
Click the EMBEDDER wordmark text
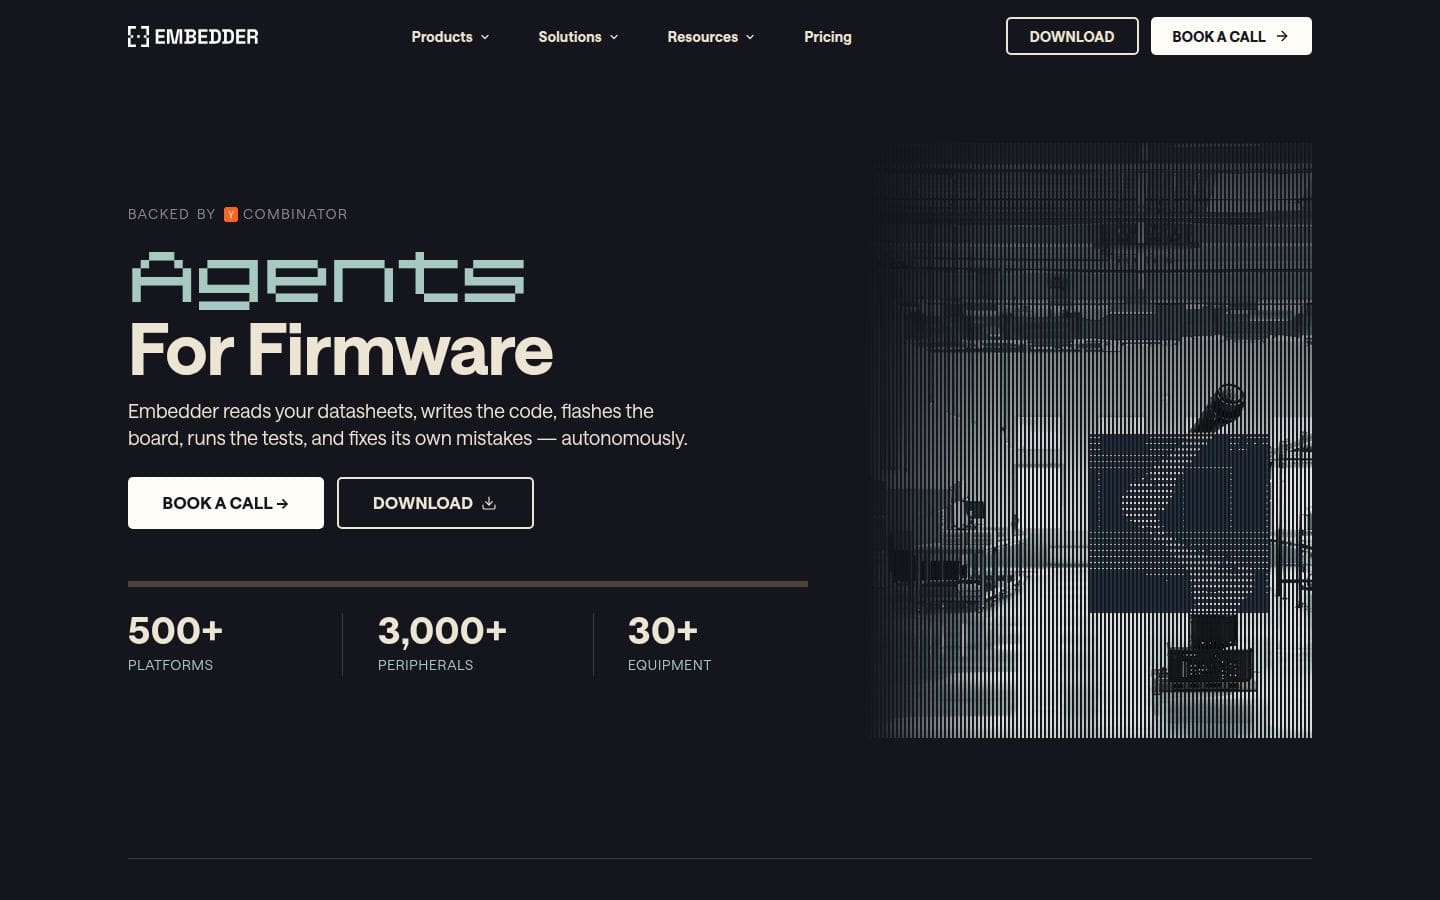(x=207, y=37)
